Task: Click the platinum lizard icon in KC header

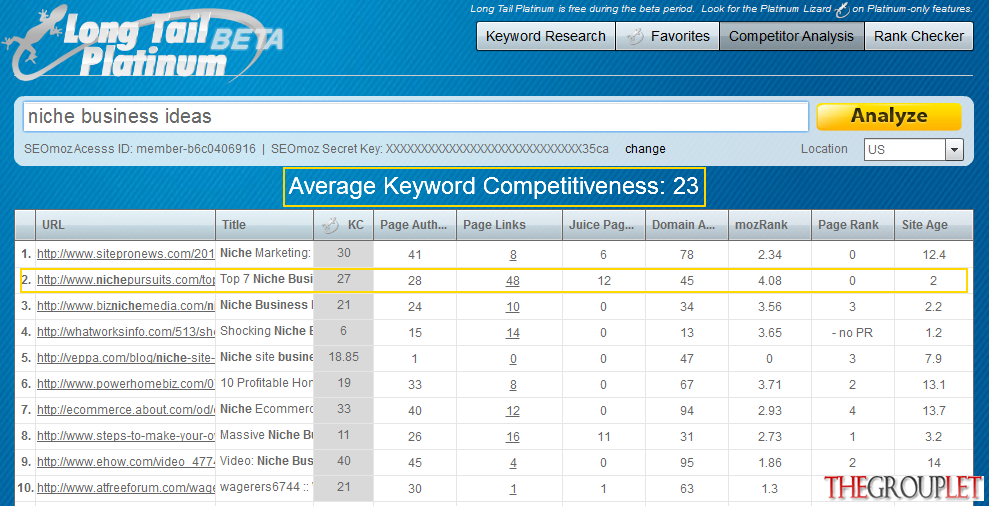Action: (x=329, y=225)
